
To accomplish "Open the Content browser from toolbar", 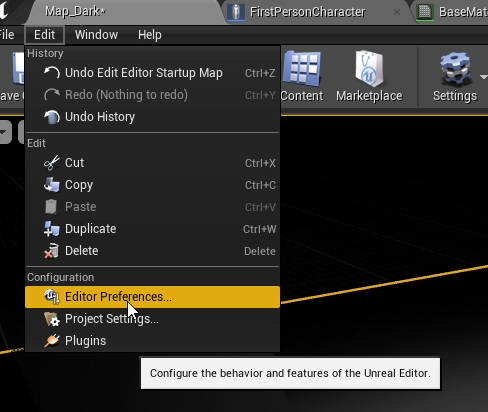I will pos(302,76).
